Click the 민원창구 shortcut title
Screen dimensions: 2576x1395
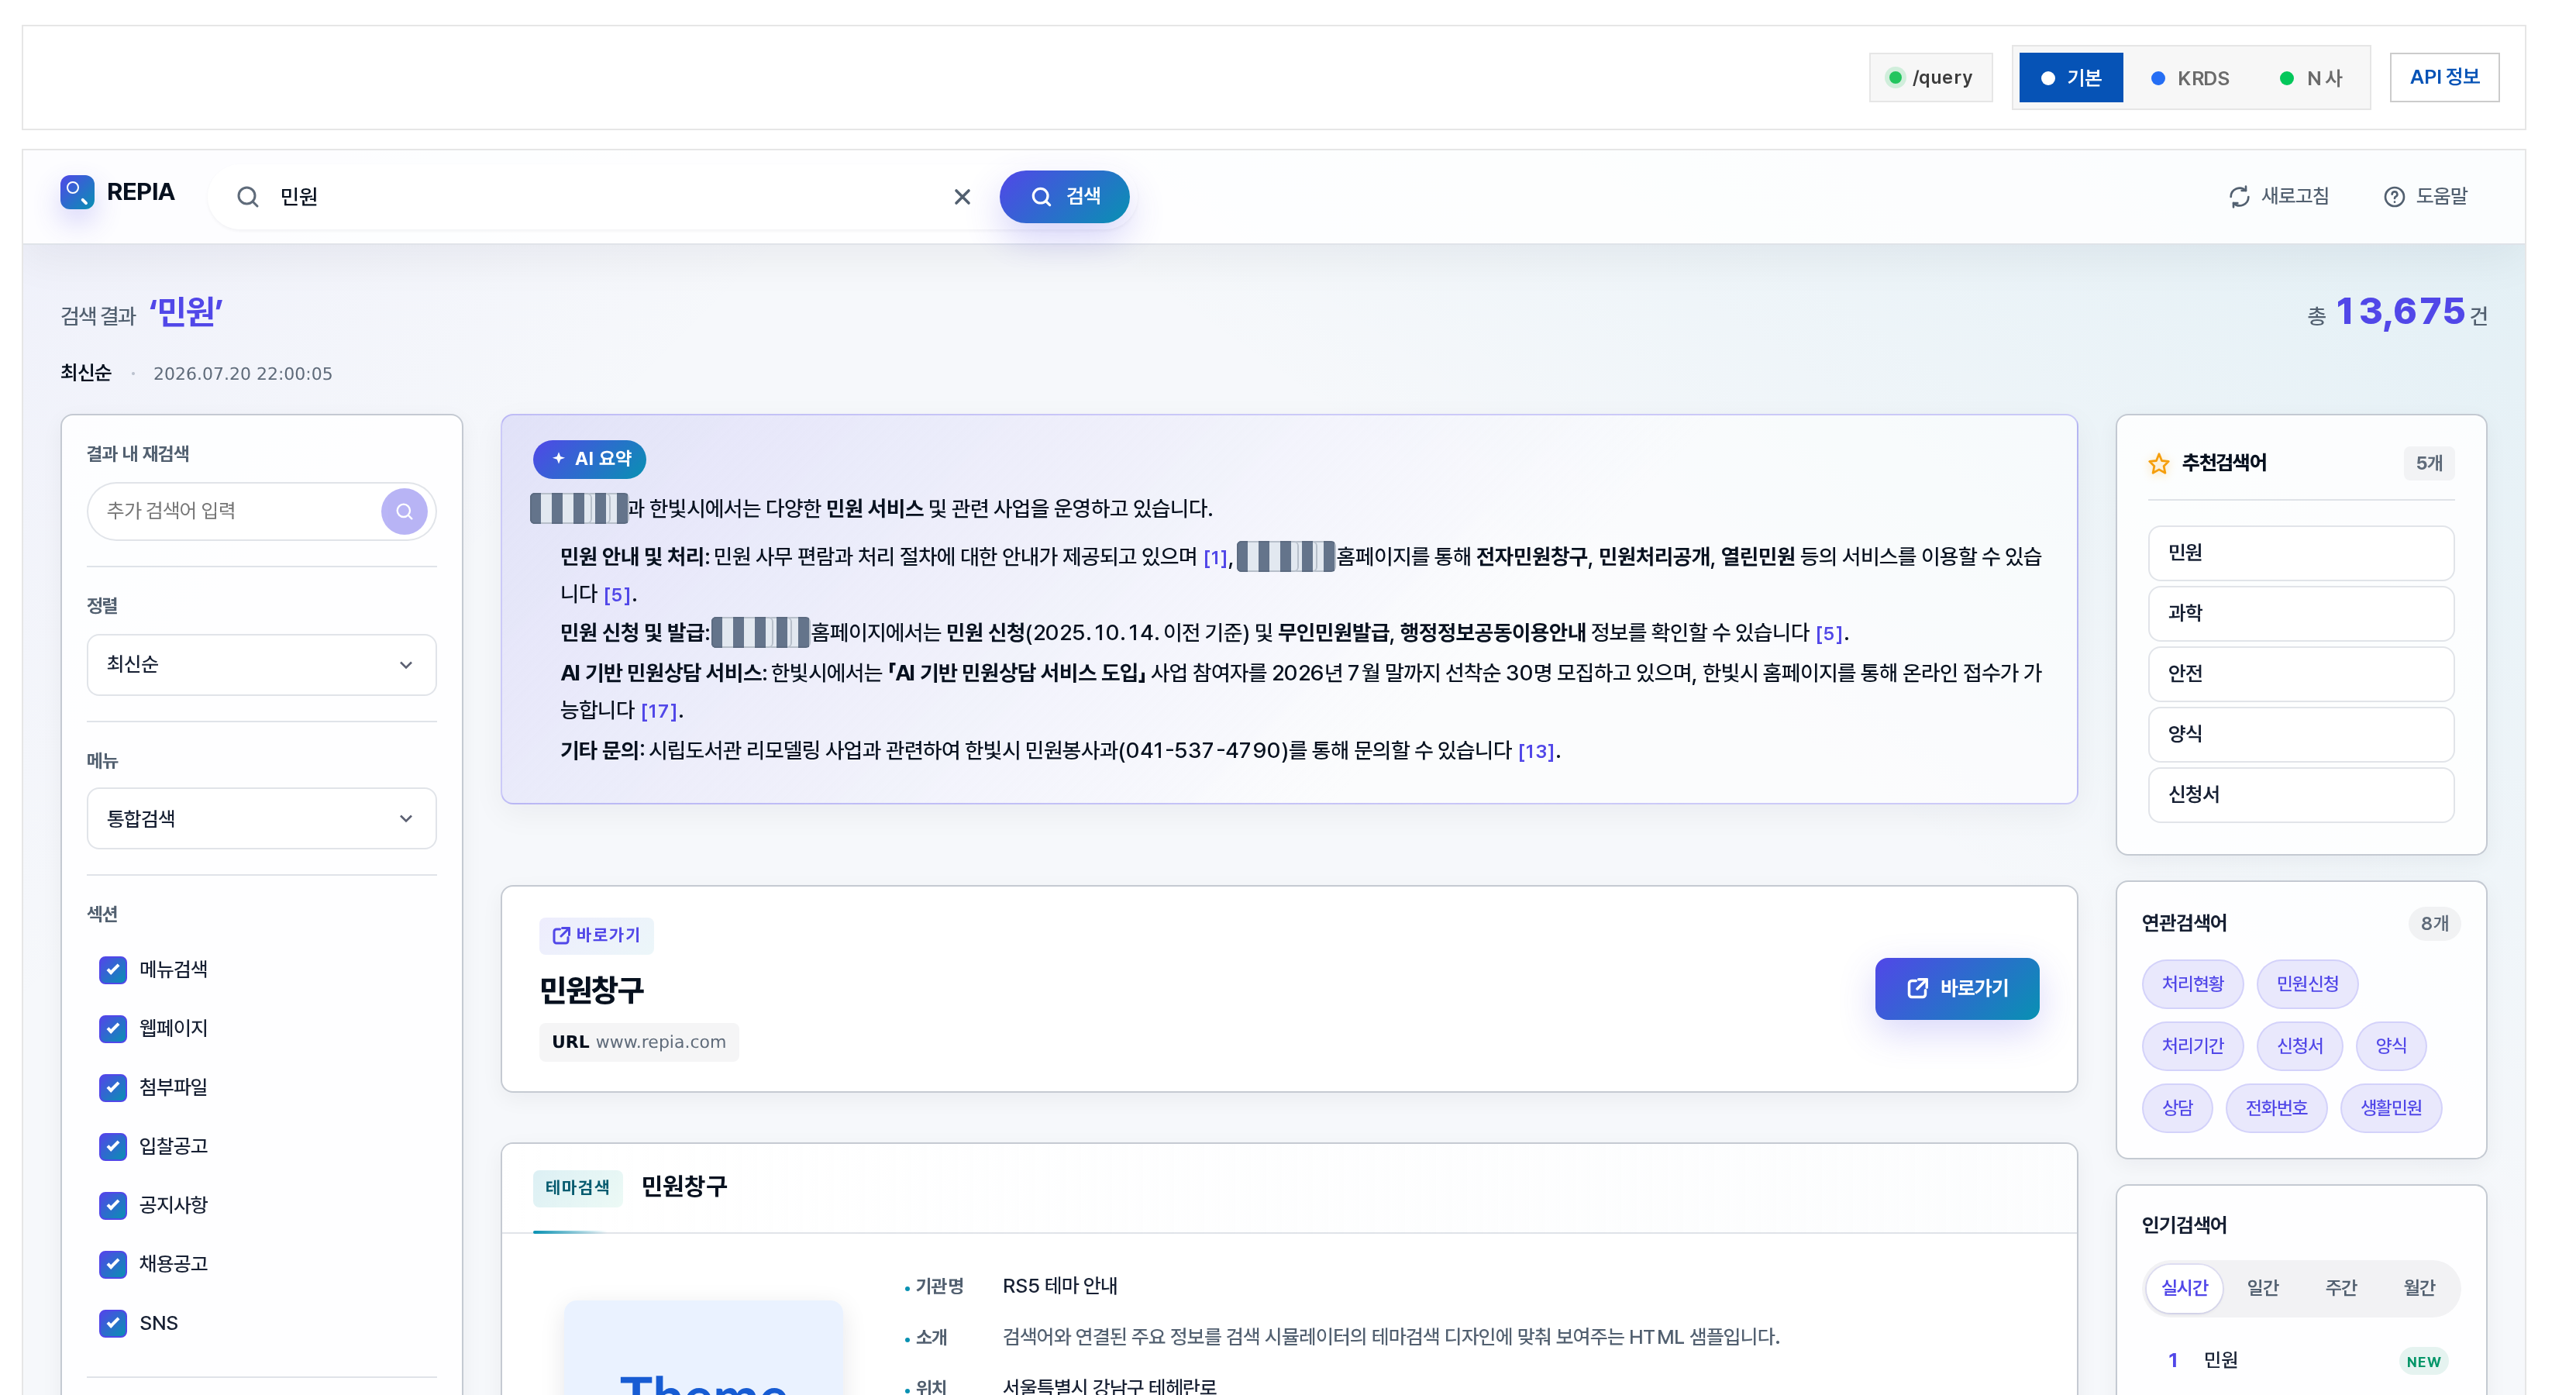(592, 990)
